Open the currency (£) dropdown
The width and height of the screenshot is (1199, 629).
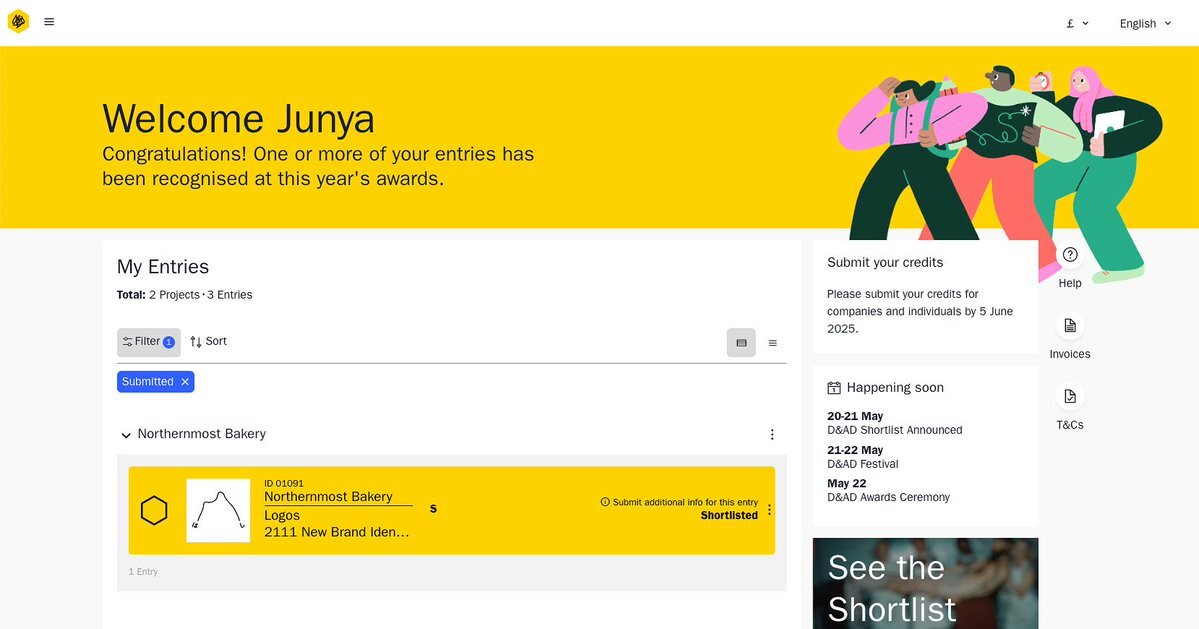(1077, 24)
